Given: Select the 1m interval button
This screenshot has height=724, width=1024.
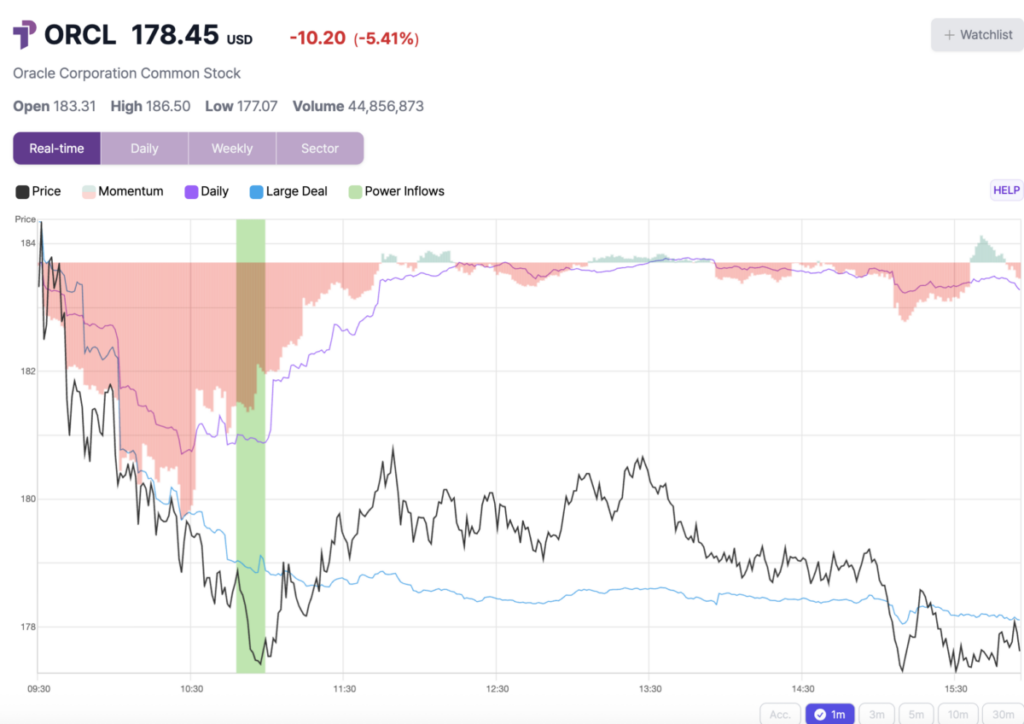Looking at the screenshot, I should tap(830, 714).
